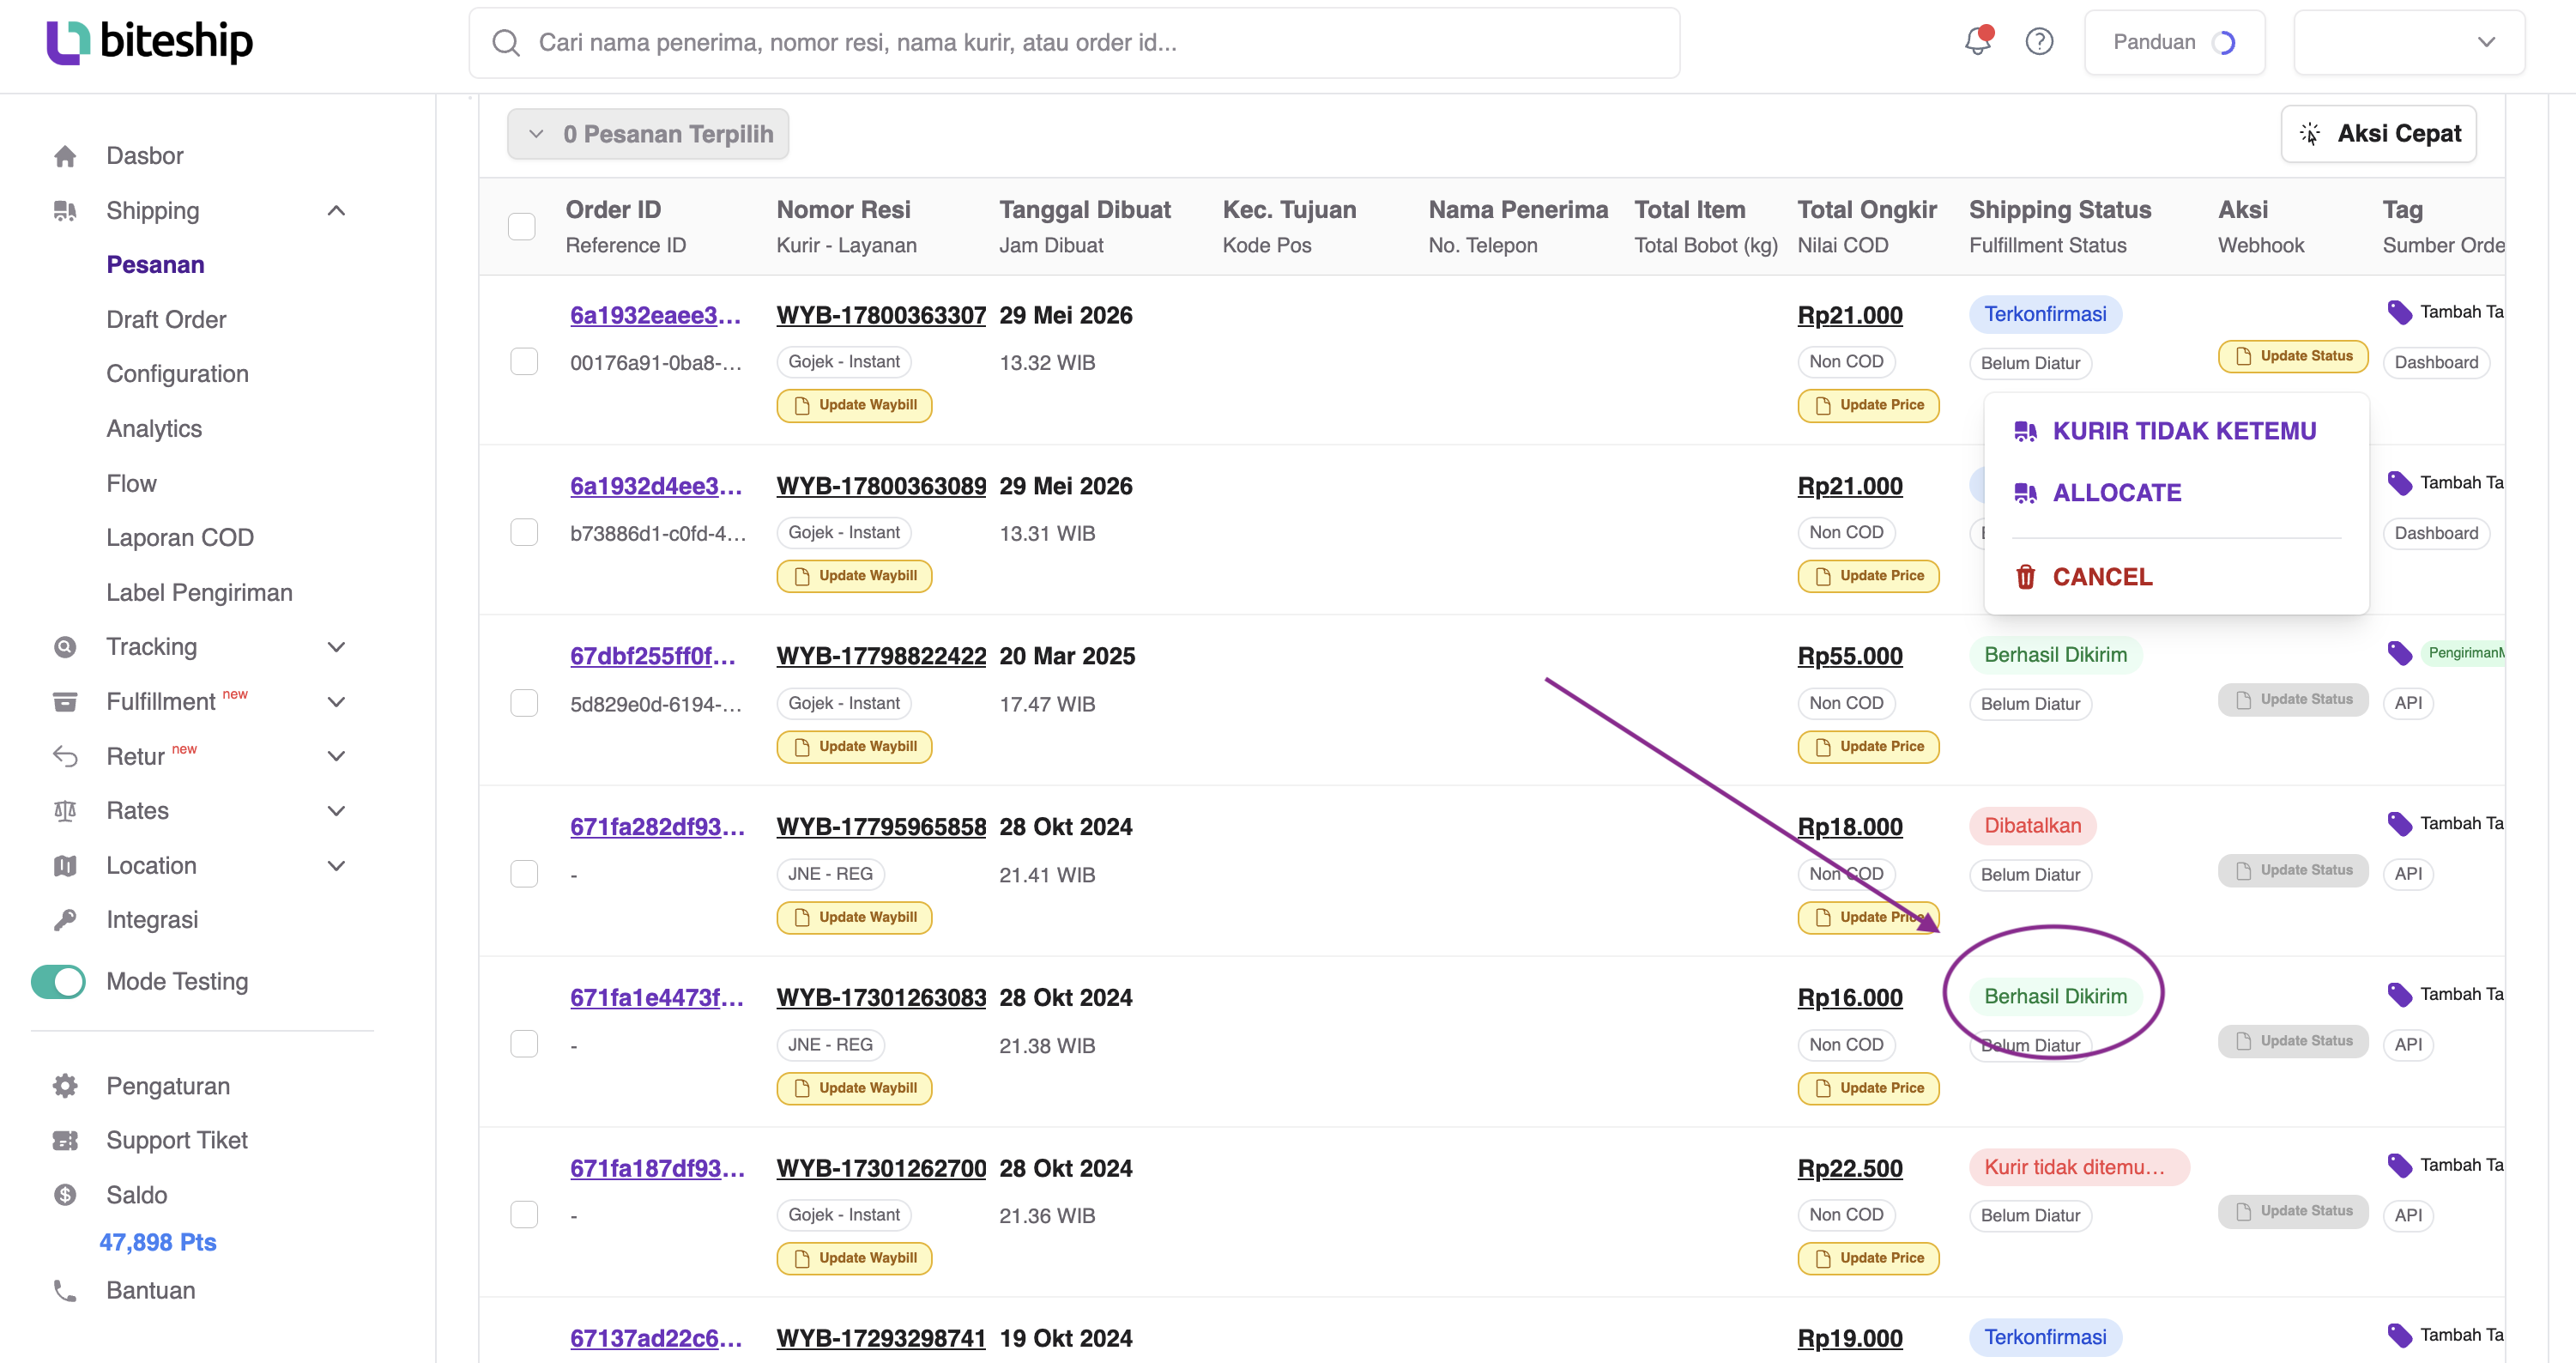Click the tag icon in the 67dbf255ff0f row
The image size is (2576, 1363).
(2400, 653)
